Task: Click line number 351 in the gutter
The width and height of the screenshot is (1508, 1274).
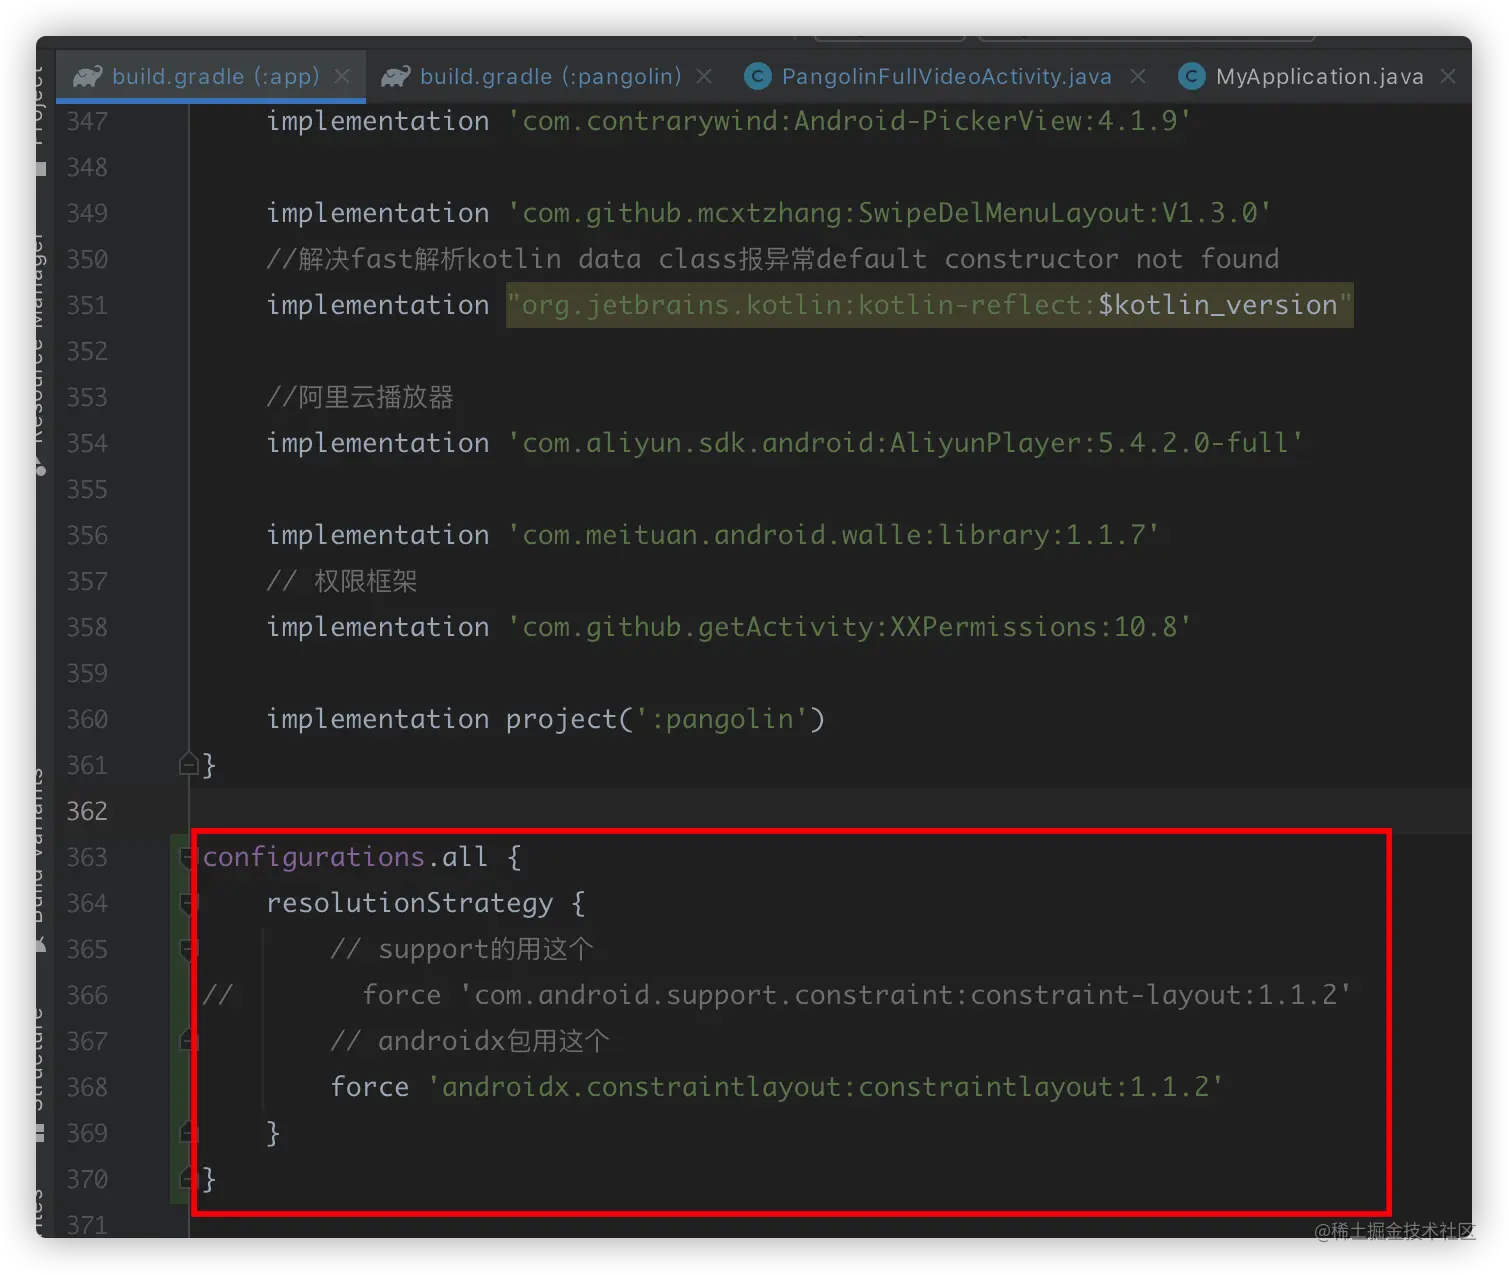Action: [87, 305]
